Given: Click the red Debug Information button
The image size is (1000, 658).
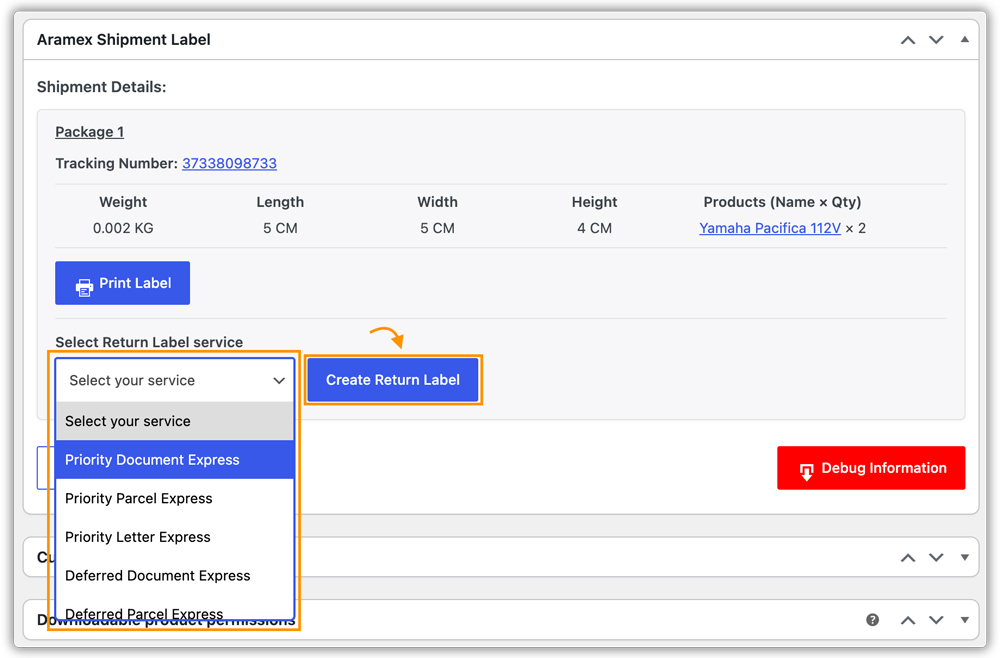Looking at the screenshot, I should tap(871, 468).
